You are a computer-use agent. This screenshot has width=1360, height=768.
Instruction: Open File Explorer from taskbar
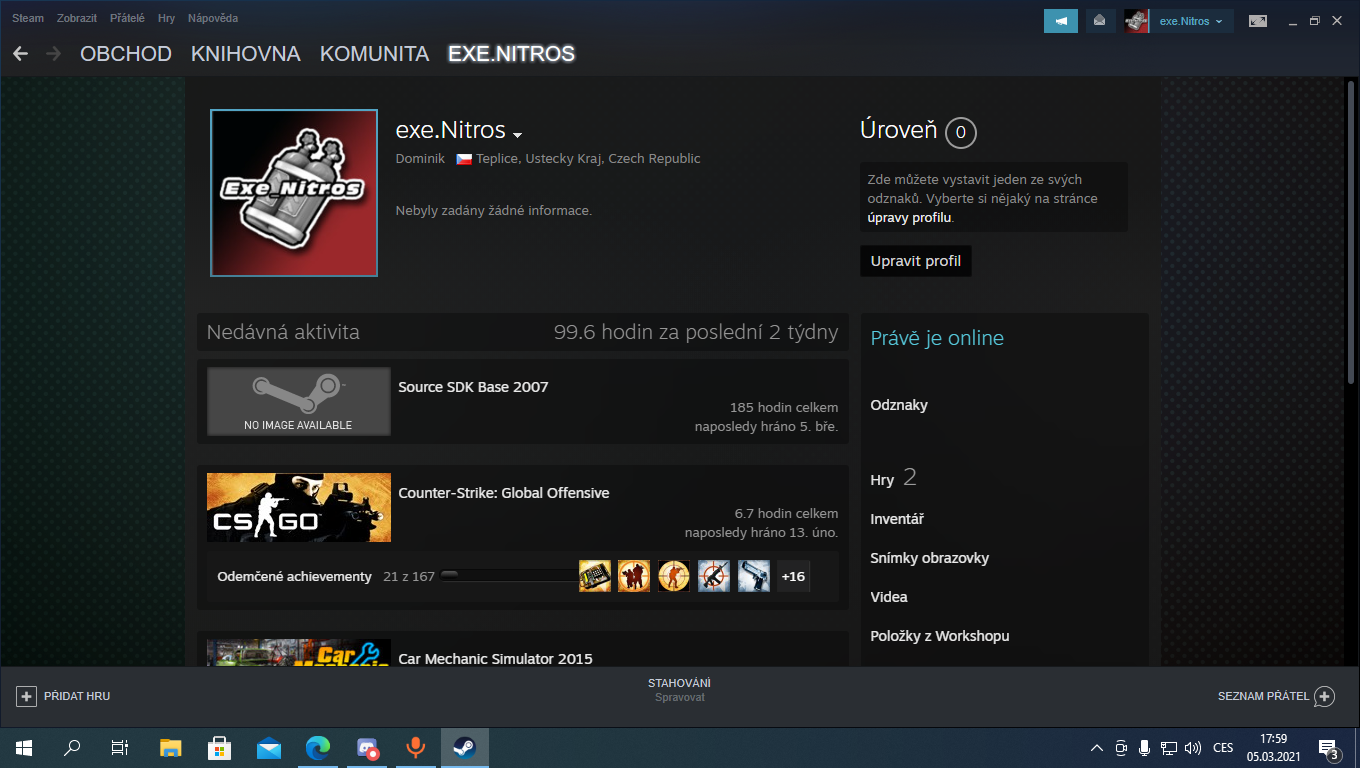point(171,748)
